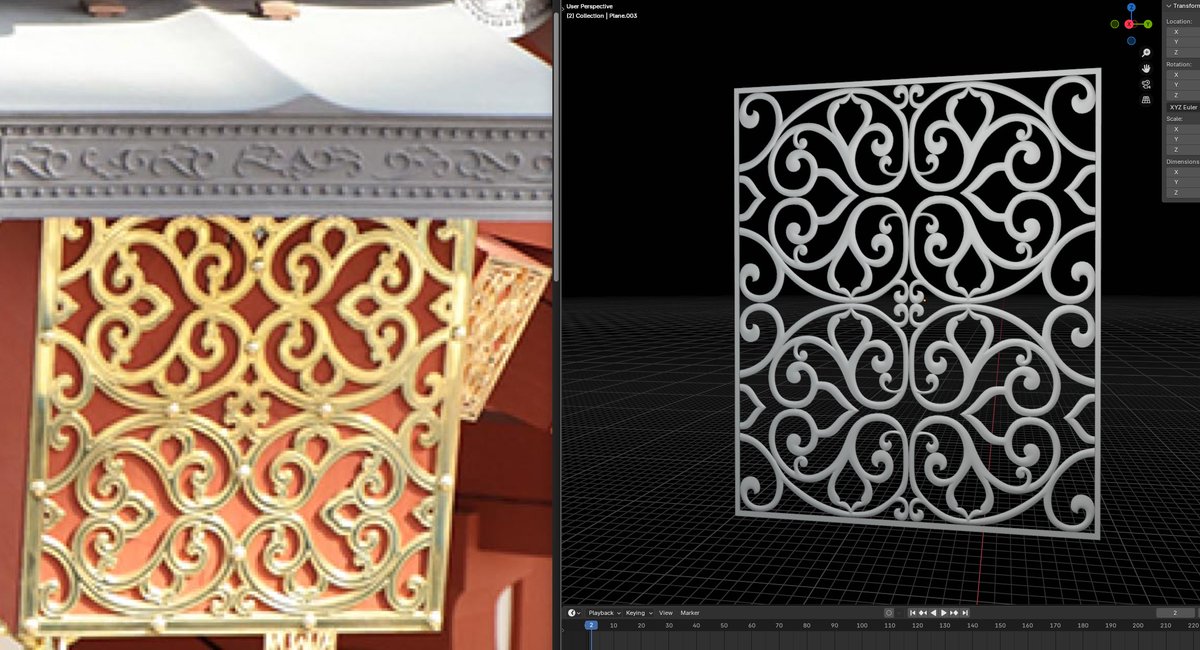1200x650 pixels.
Task: Click the User Perspective viewport label
Action: (x=589, y=7)
